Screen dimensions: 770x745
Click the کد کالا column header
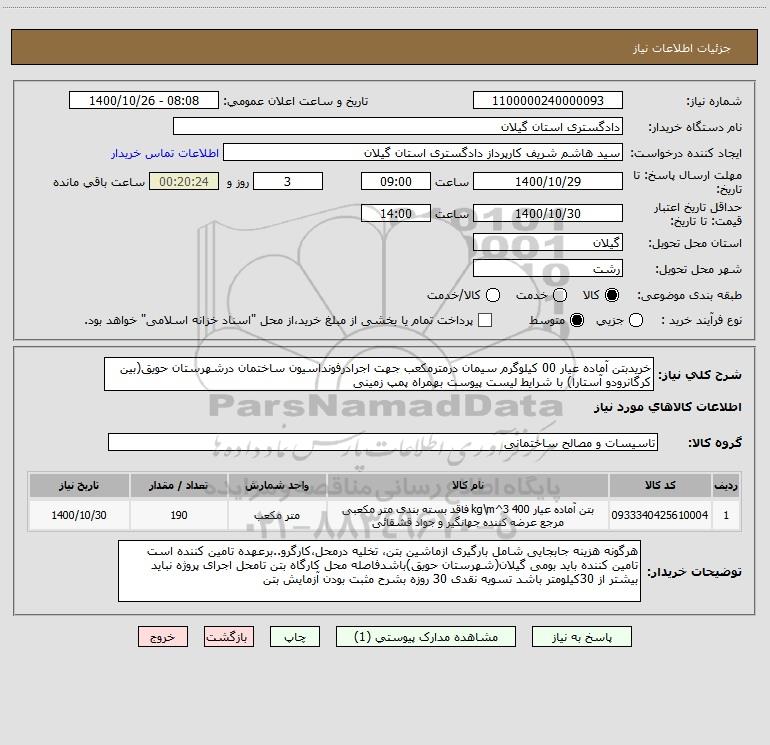pyautogui.click(x=660, y=485)
